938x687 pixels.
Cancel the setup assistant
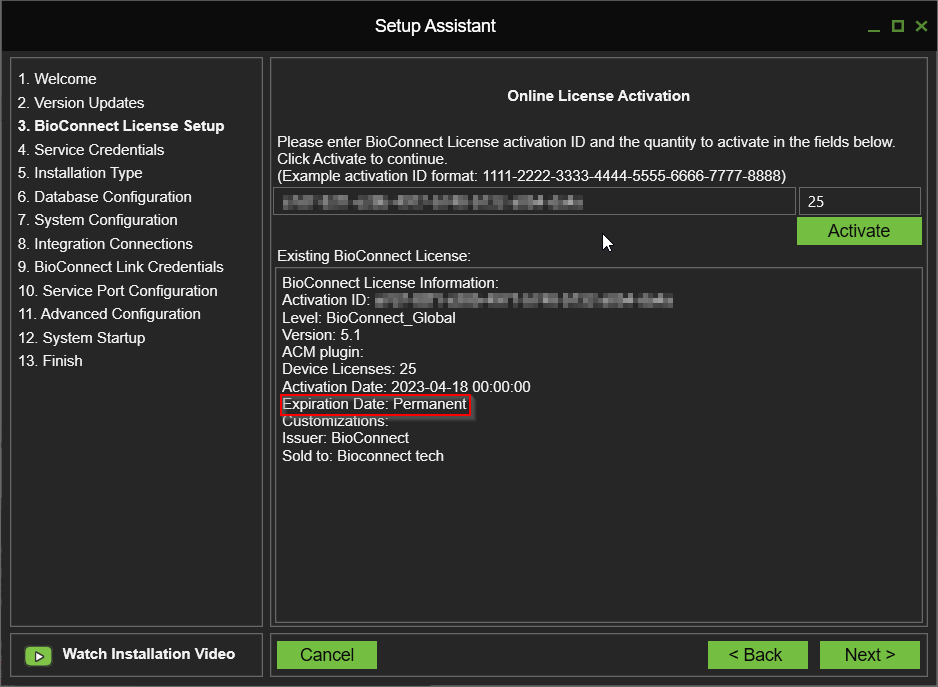pos(327,655)
